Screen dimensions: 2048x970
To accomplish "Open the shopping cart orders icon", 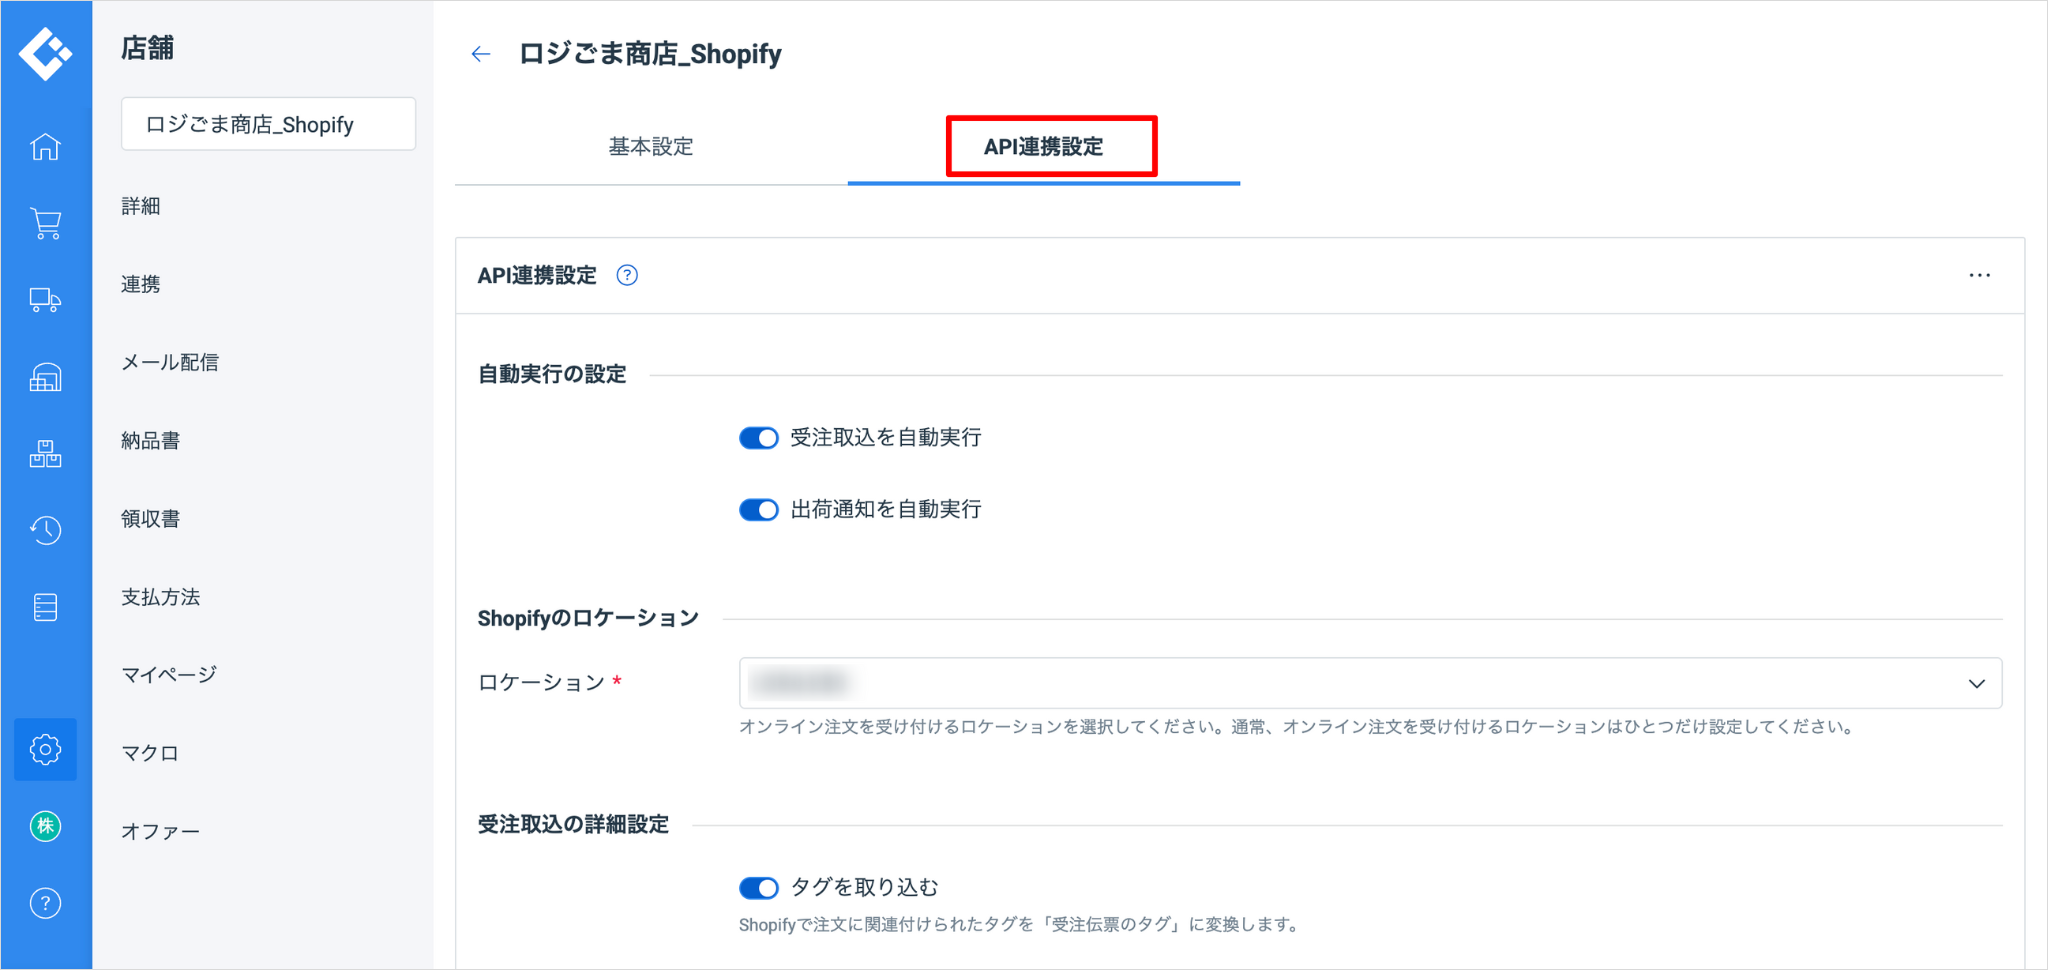I will click(x=45, y=223).
